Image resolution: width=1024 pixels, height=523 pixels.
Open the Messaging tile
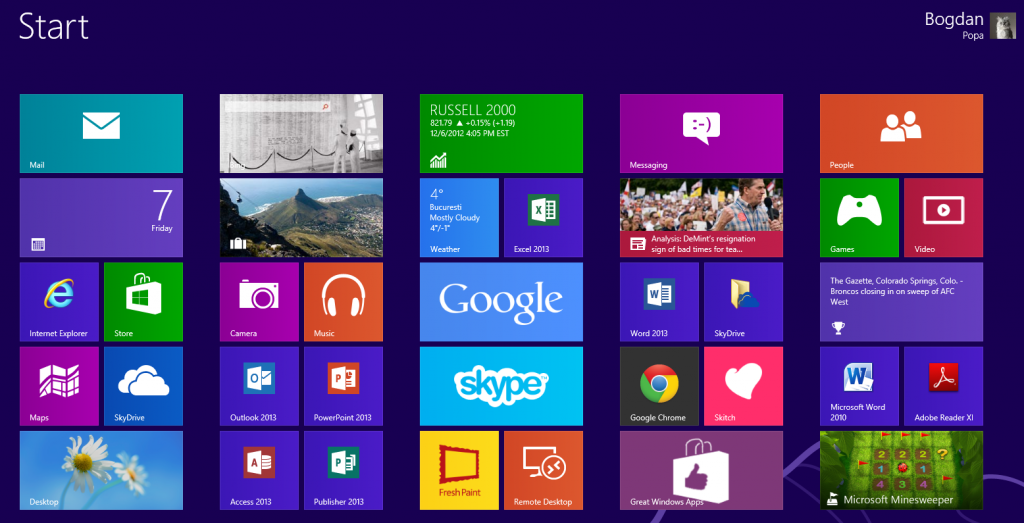coord(701,133)
